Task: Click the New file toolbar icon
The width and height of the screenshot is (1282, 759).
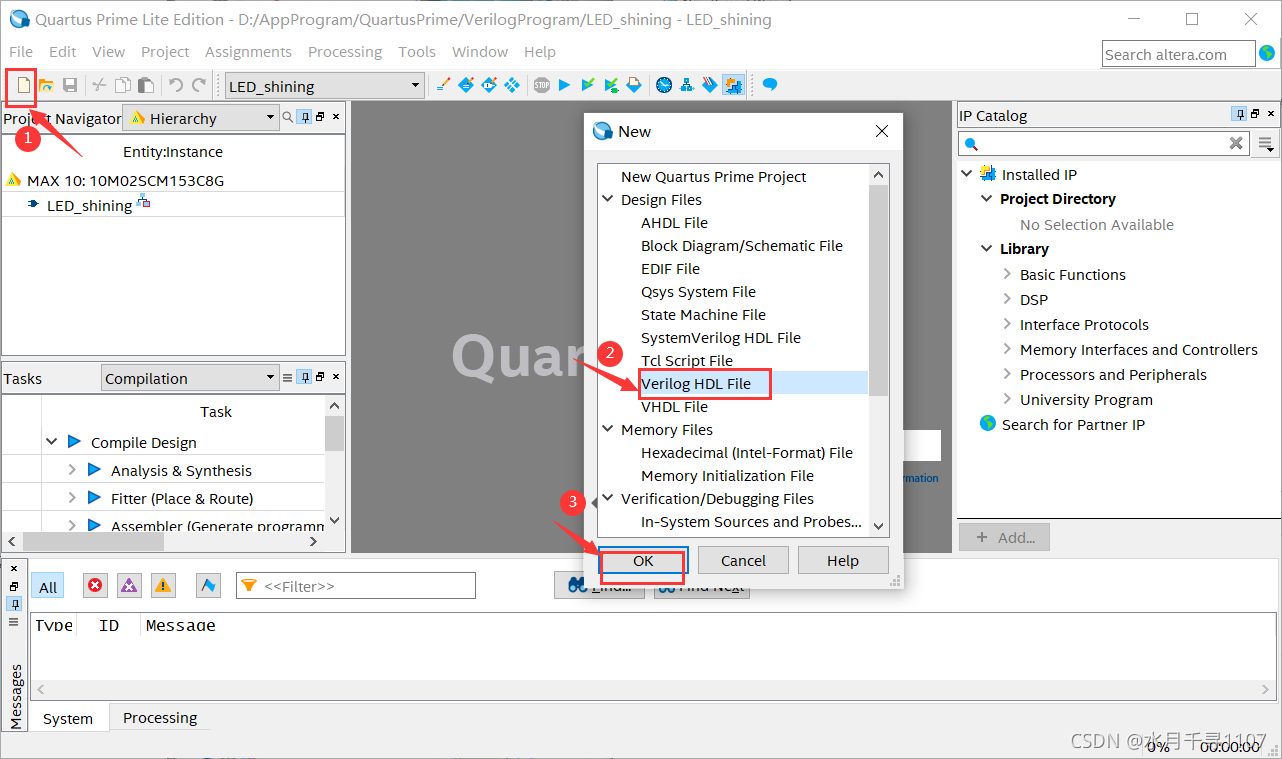Action: (x=24, y=86)
